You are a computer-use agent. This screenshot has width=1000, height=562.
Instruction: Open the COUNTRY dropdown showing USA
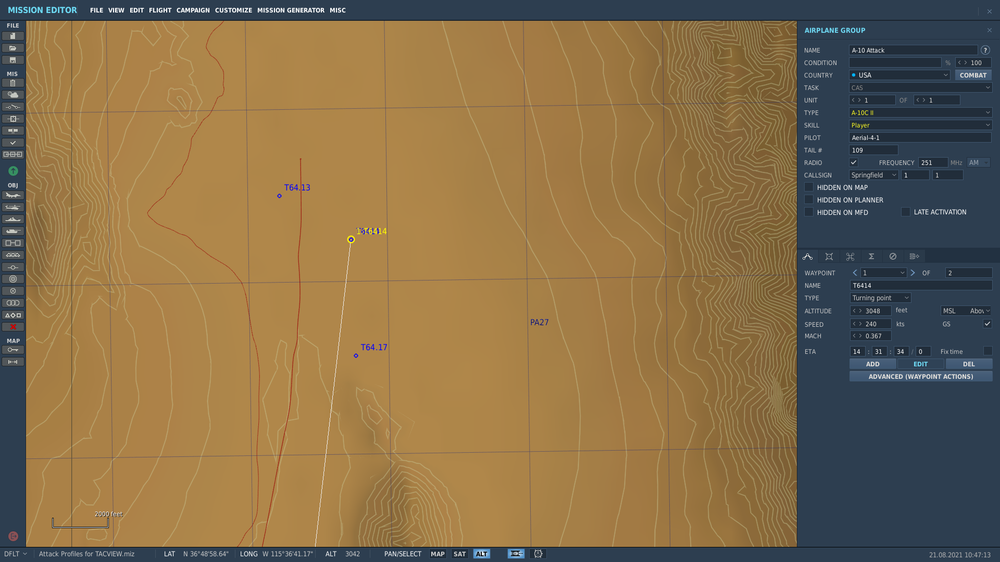(899, 75)
